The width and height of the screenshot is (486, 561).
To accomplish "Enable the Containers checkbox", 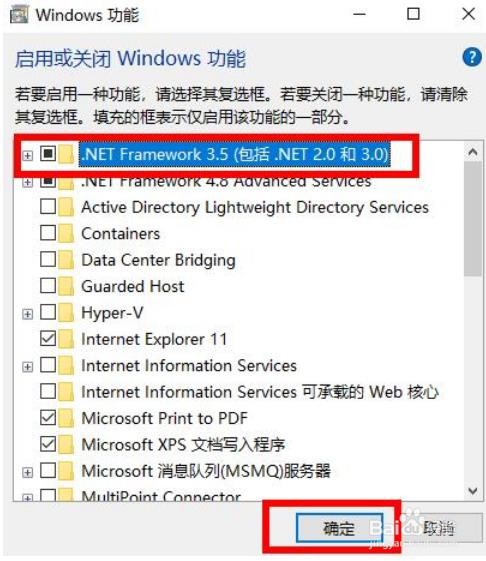I will [x=48, y=233].
